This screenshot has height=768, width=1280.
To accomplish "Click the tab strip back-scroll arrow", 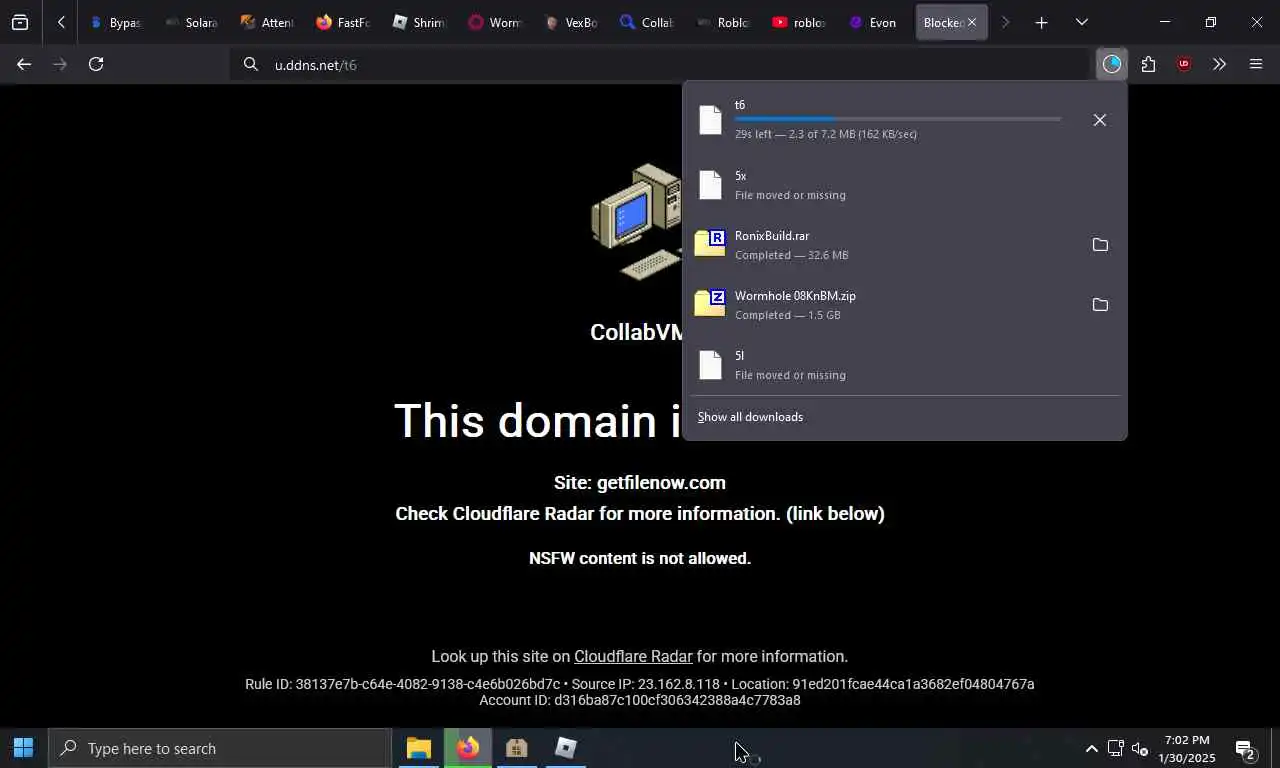I will [62, 22].
